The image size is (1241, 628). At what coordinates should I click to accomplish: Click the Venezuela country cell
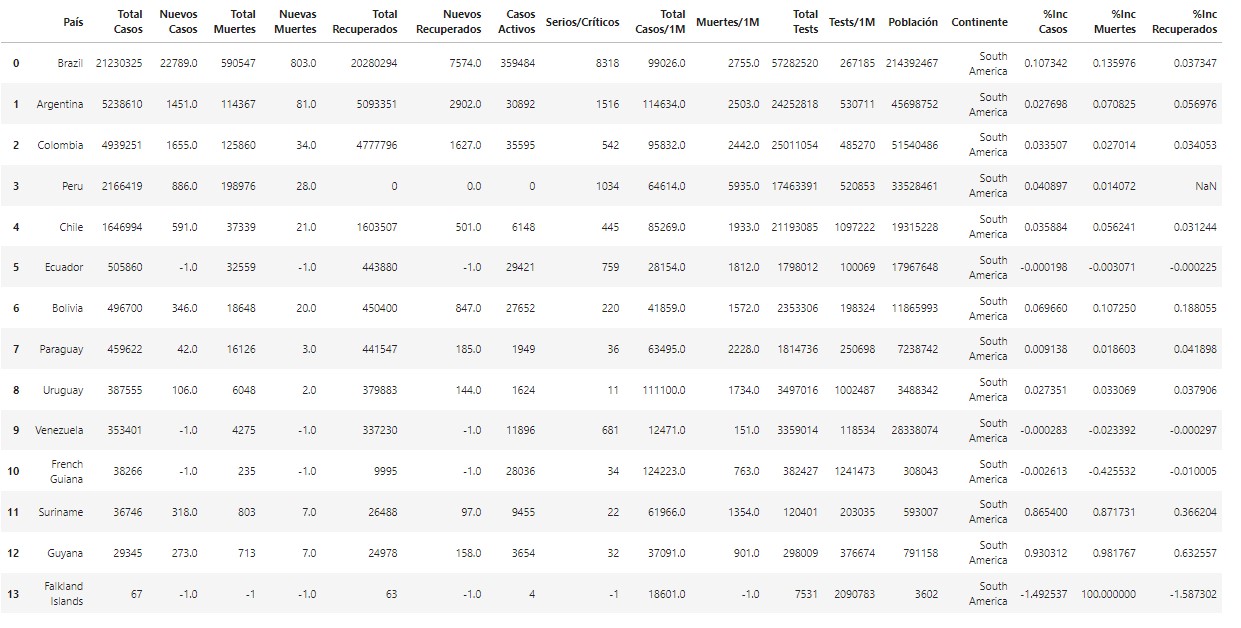60,430
